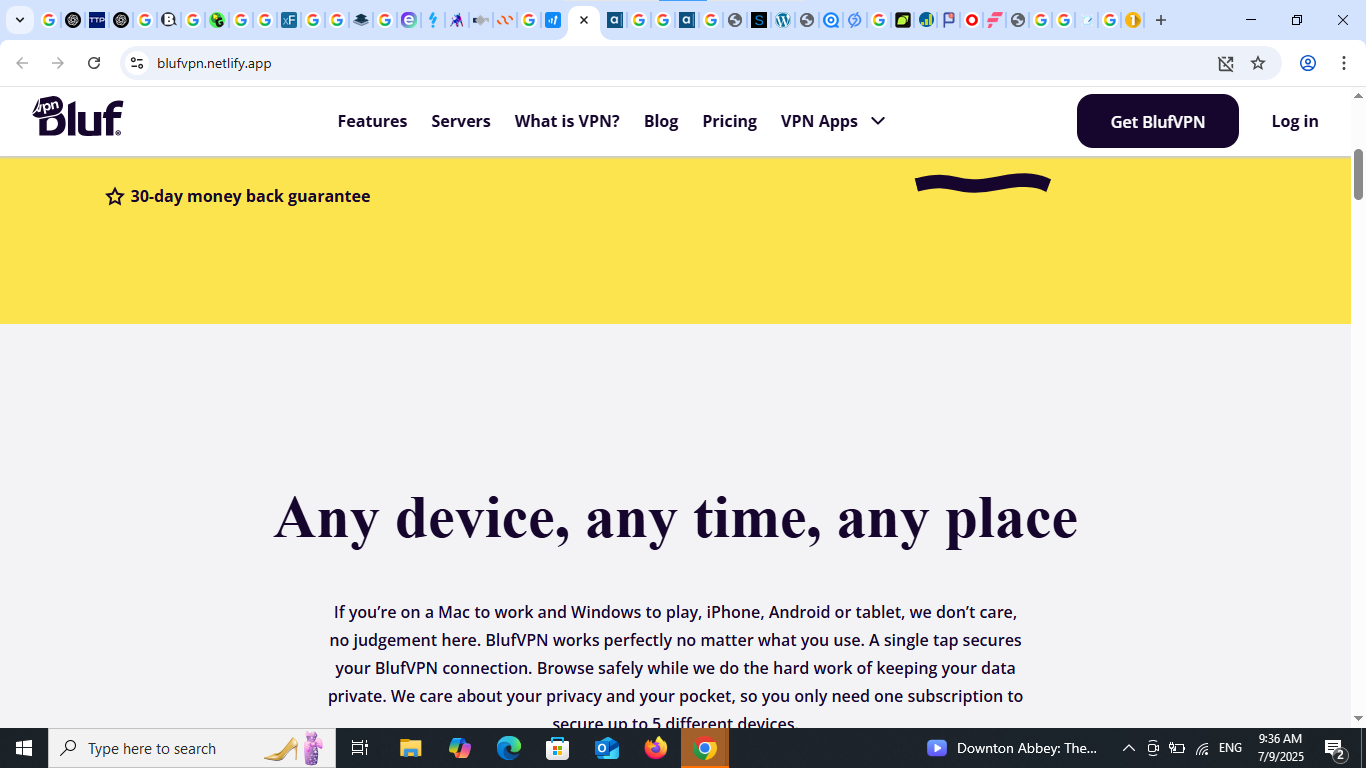Click the Log in link

tap(1295, 121)
